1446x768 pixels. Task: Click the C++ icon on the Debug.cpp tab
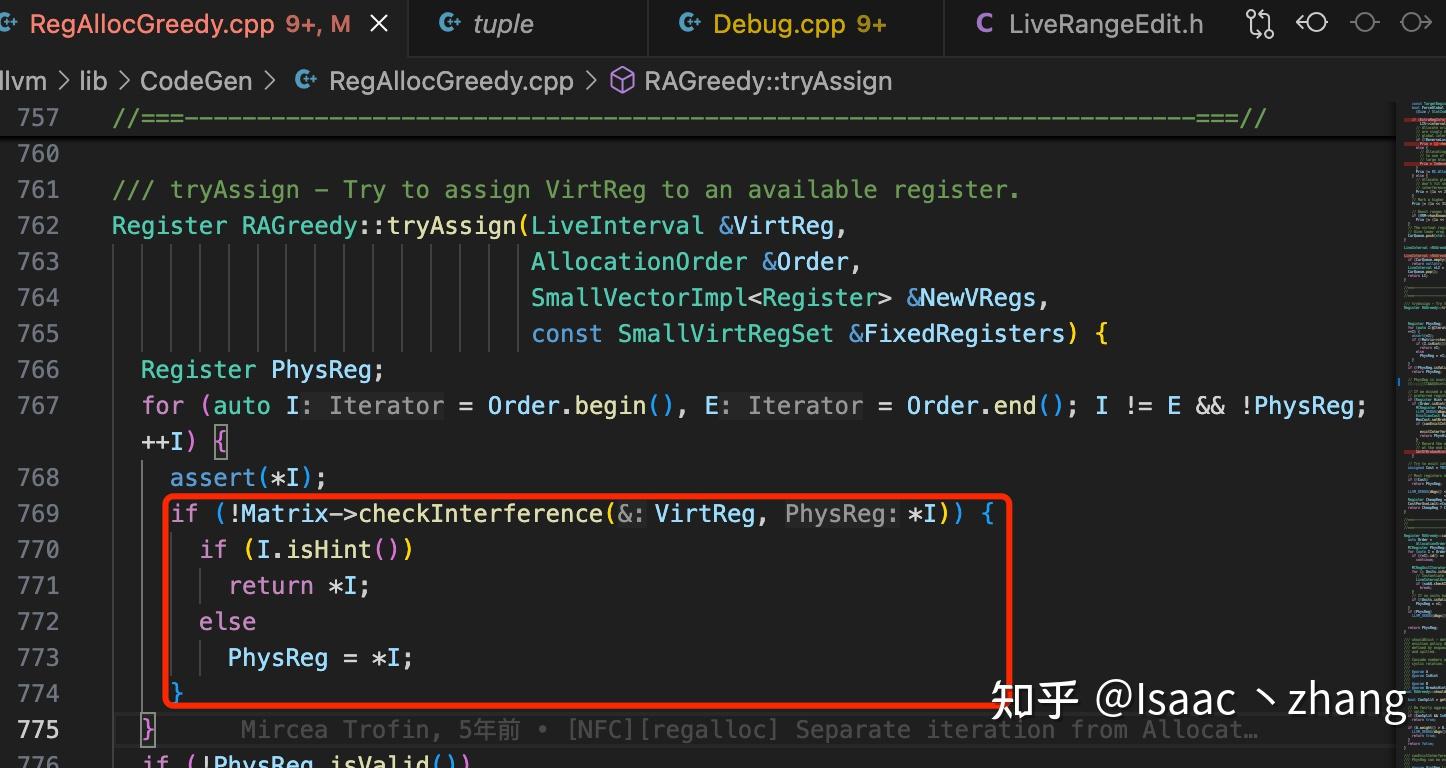tap(690, 23)
